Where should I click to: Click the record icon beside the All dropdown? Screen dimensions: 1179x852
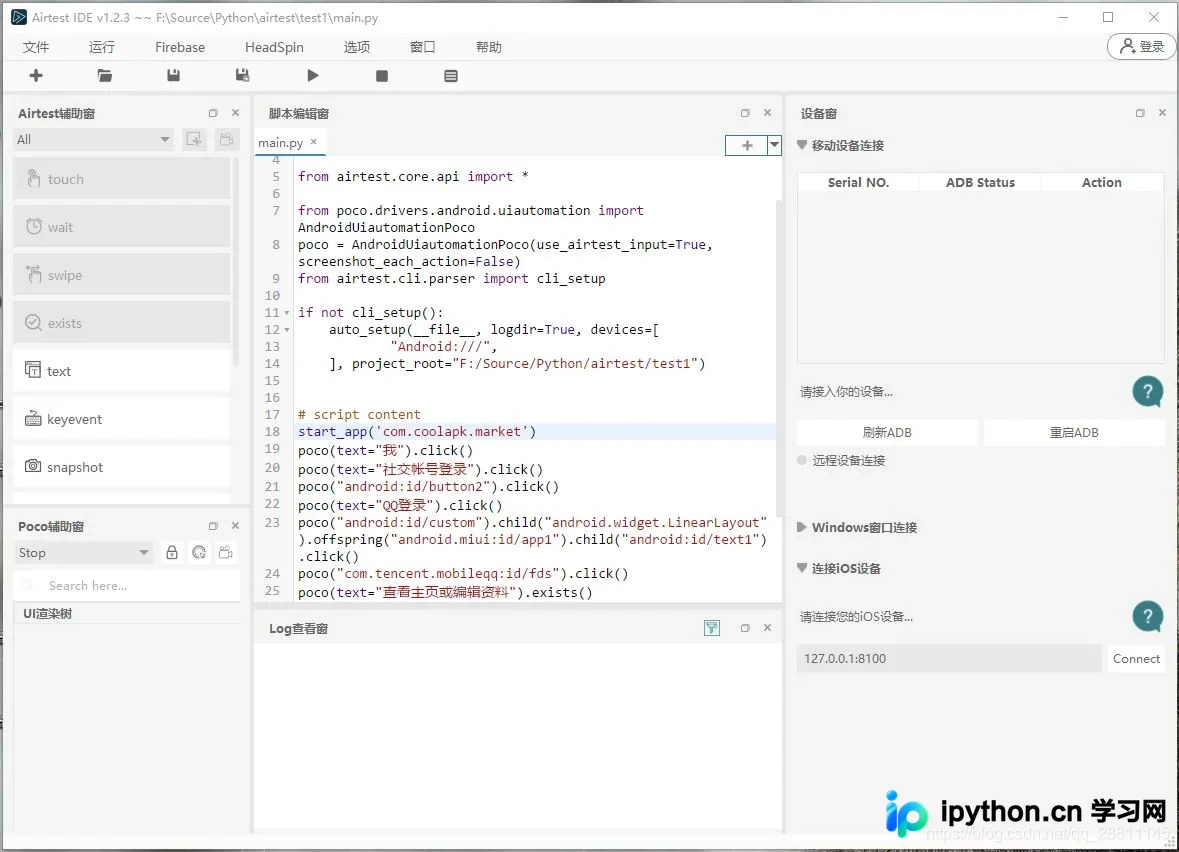[x=194, y=139]
